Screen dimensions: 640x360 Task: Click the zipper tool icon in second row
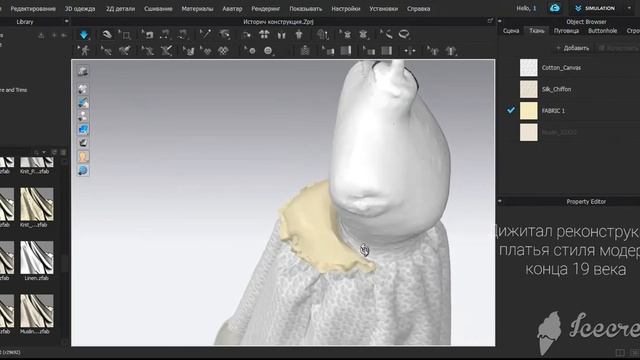pos(305,51)
